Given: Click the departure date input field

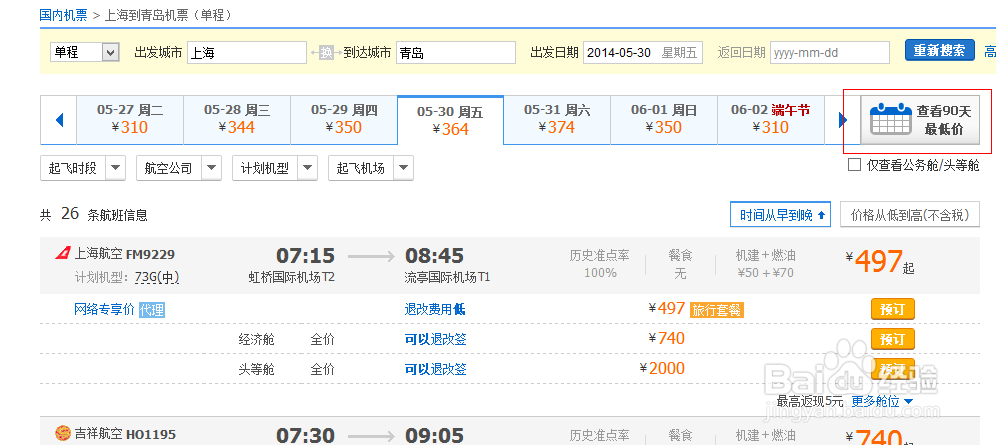Looking at the screenshot, I should (643, 53).
